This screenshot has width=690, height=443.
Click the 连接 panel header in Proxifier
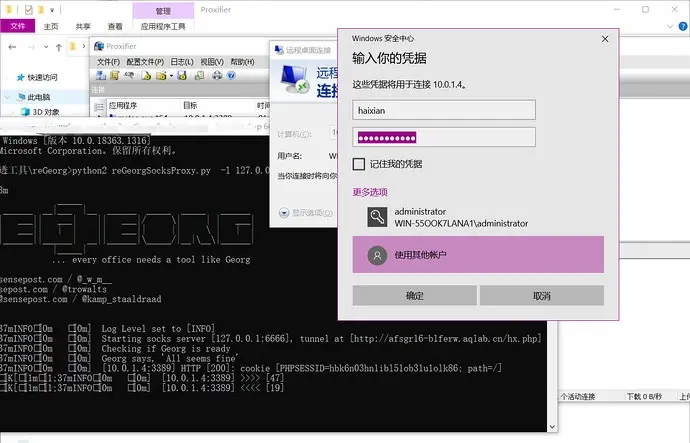coord(180,90)
